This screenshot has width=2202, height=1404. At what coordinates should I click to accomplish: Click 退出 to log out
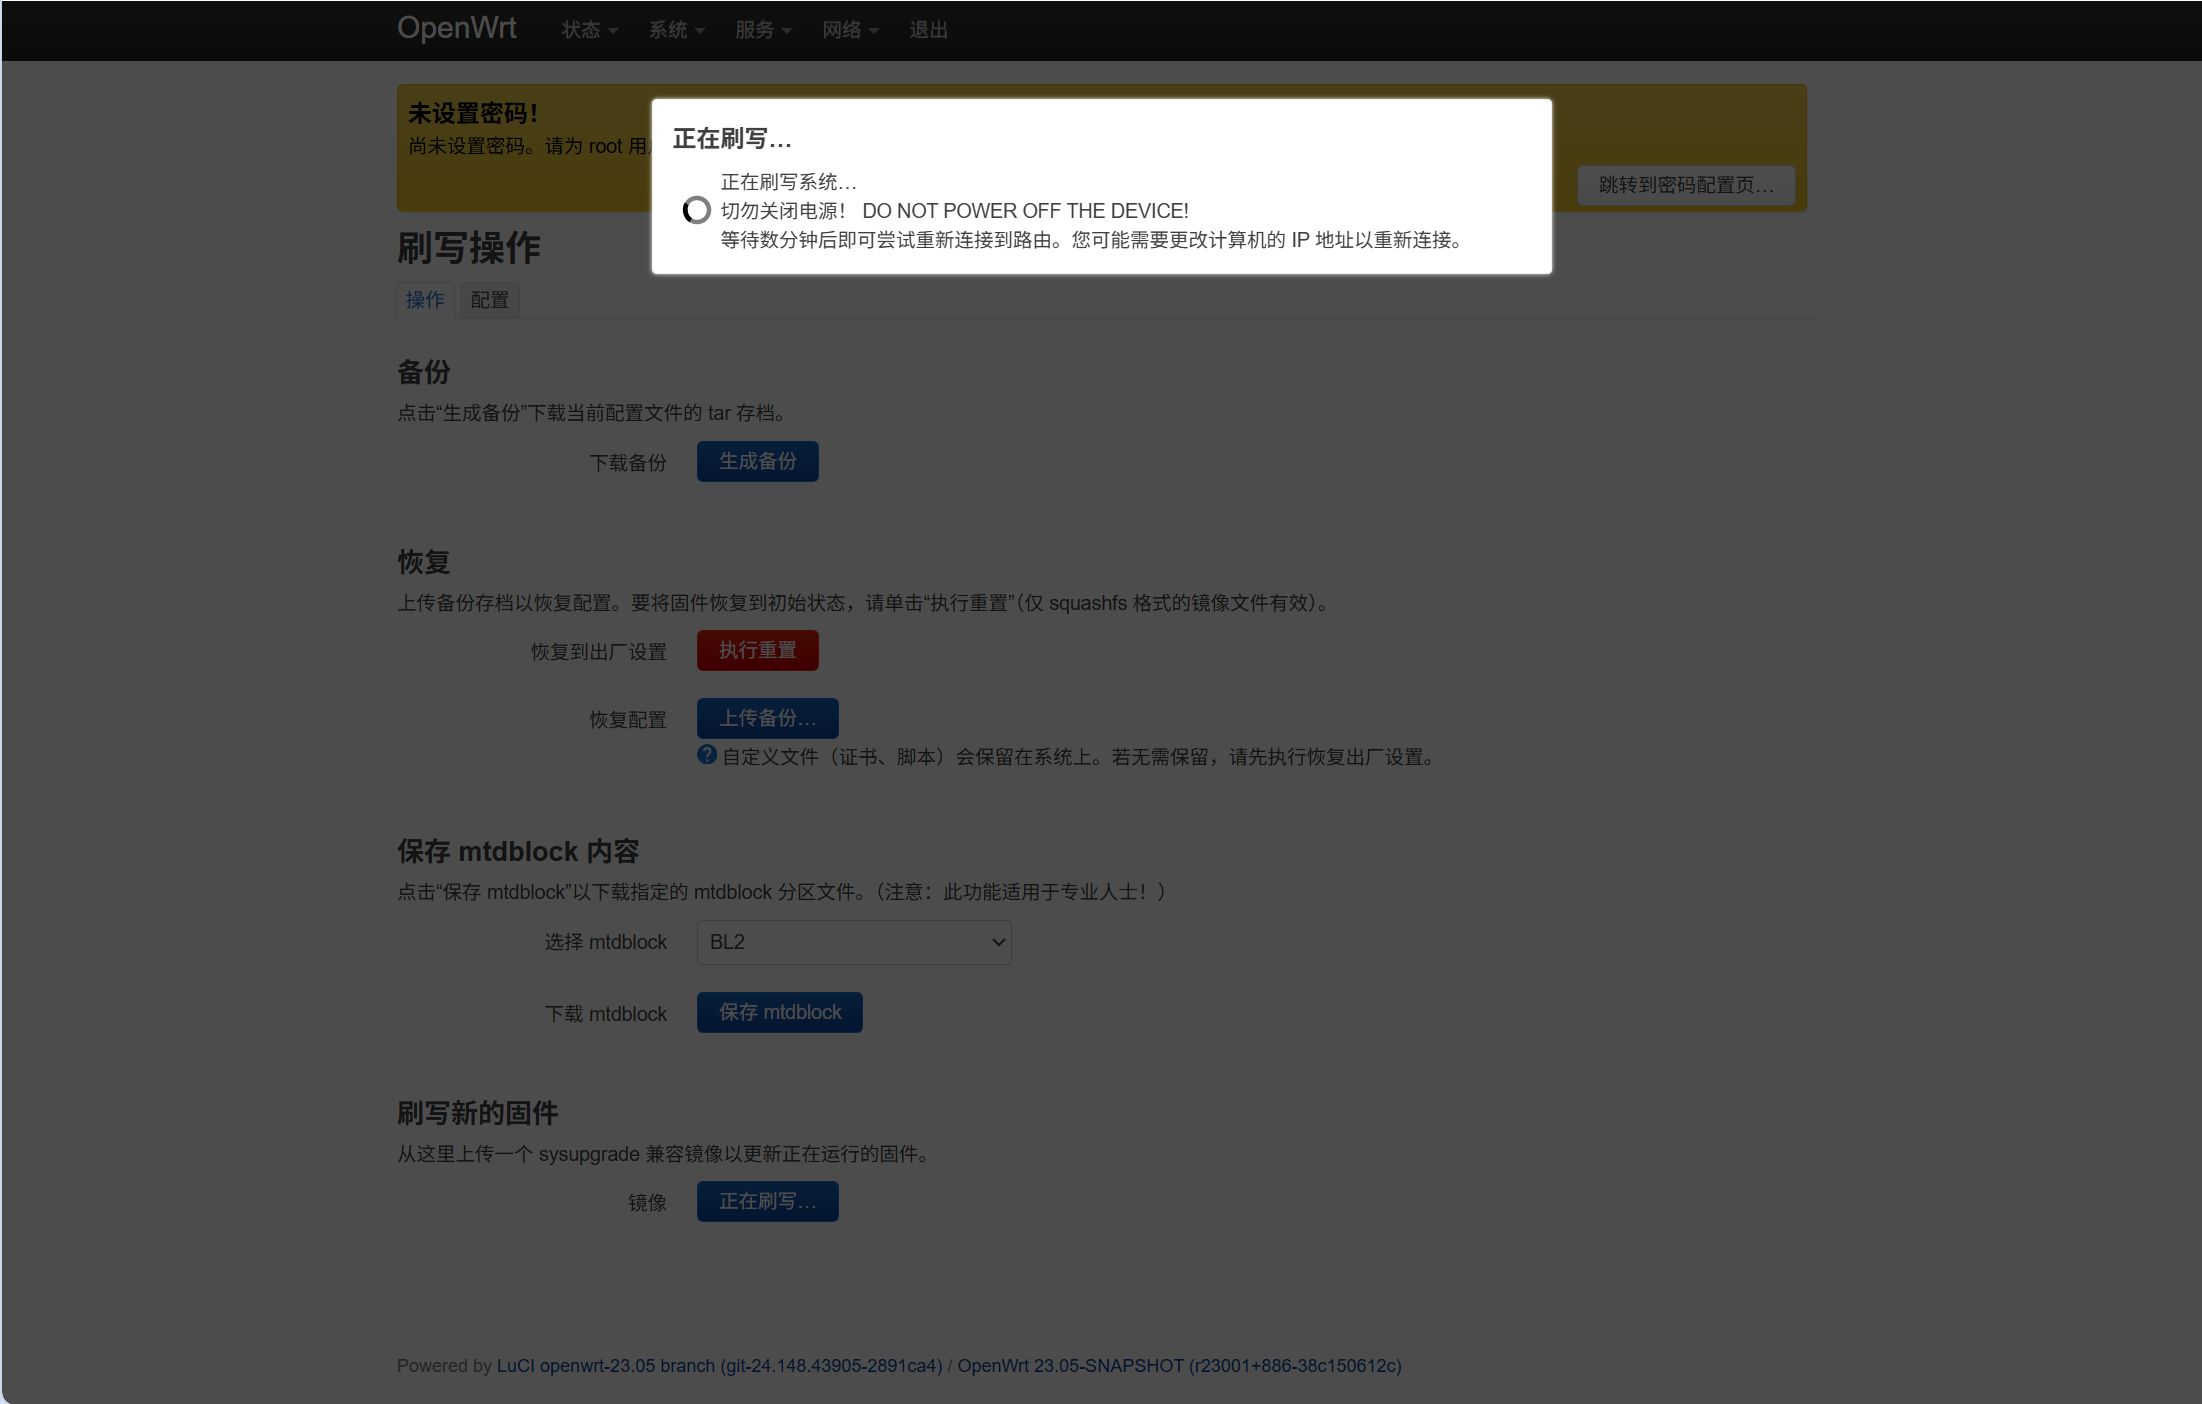point(928,30)
